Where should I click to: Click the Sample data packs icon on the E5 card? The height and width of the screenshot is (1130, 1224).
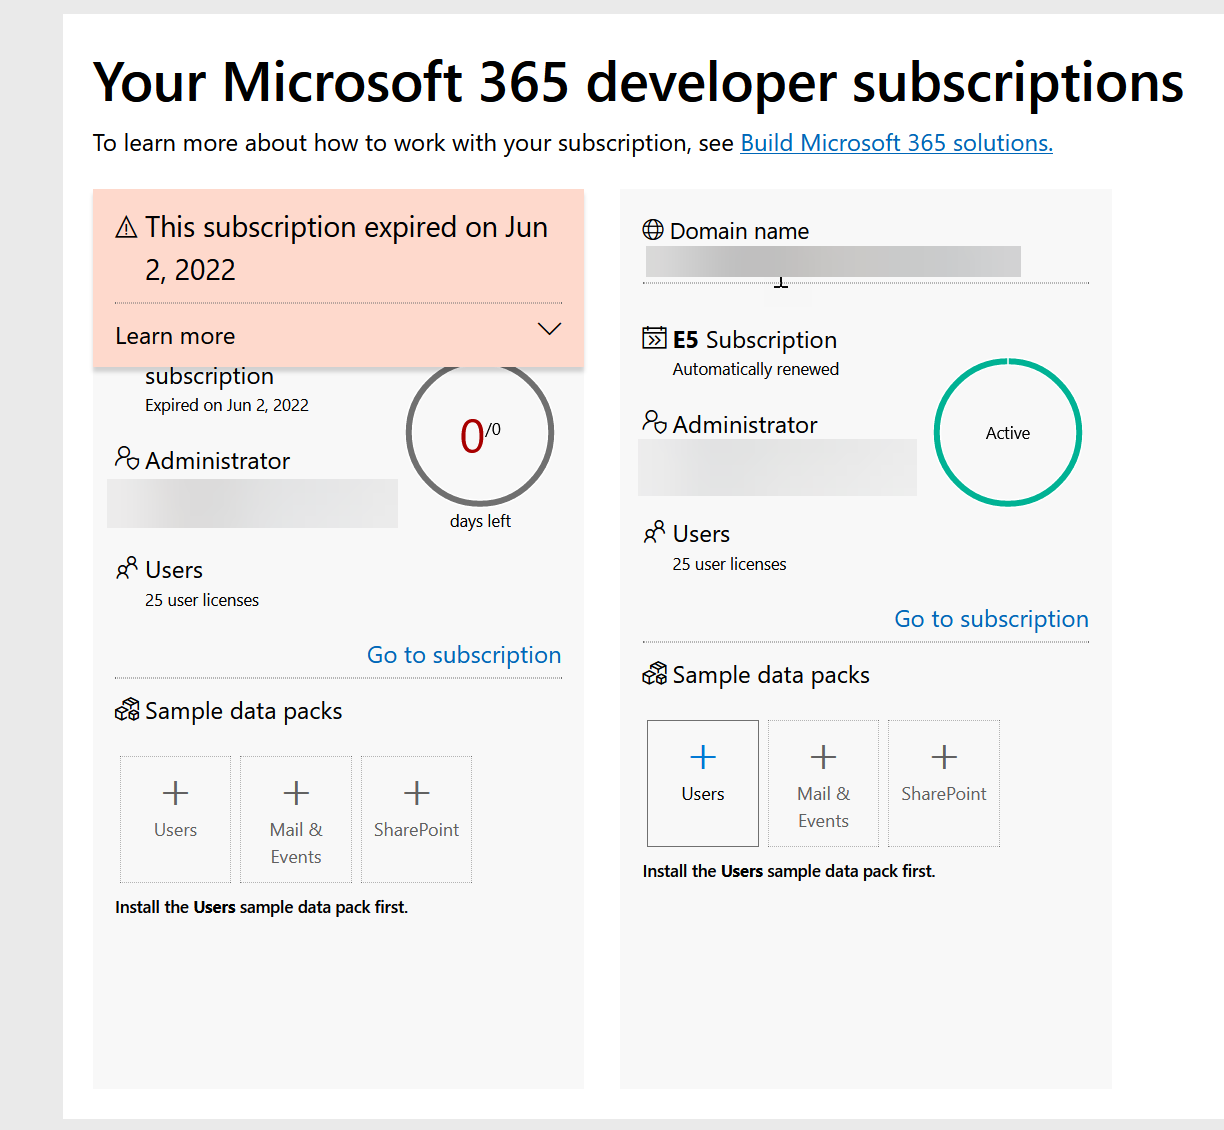[655, 674]
